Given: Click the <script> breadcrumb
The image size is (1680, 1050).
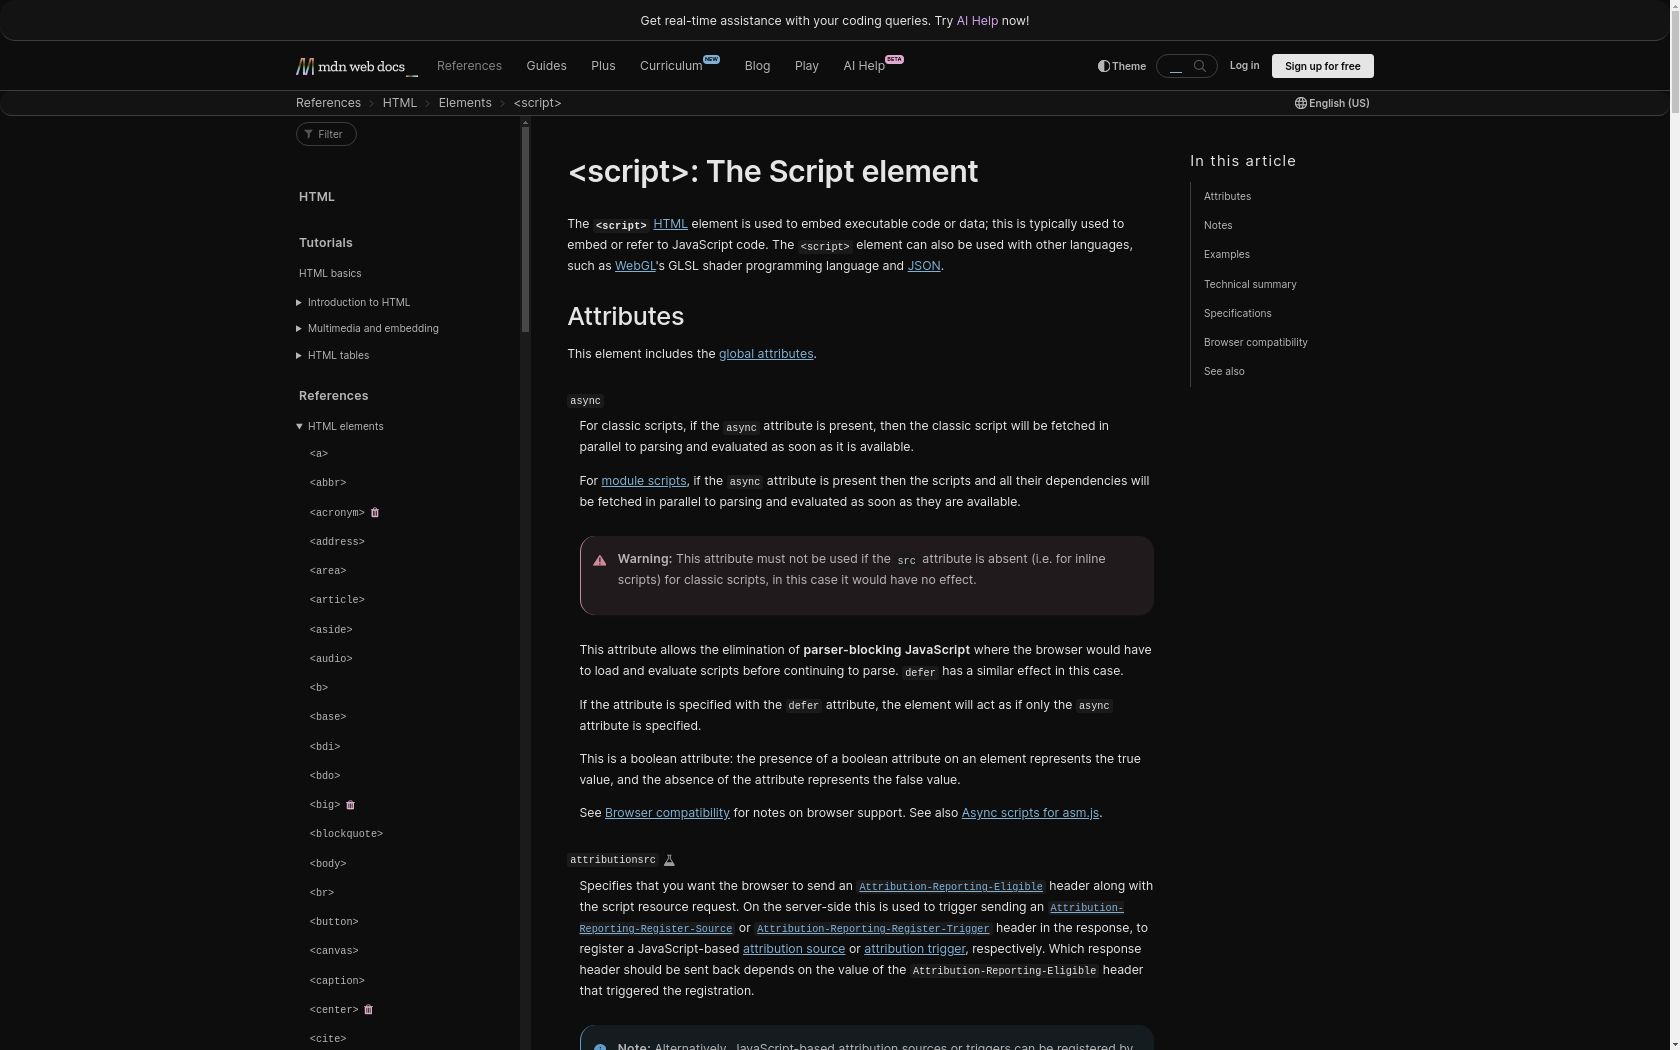Looking at the screenshot, I should [537, 103].
